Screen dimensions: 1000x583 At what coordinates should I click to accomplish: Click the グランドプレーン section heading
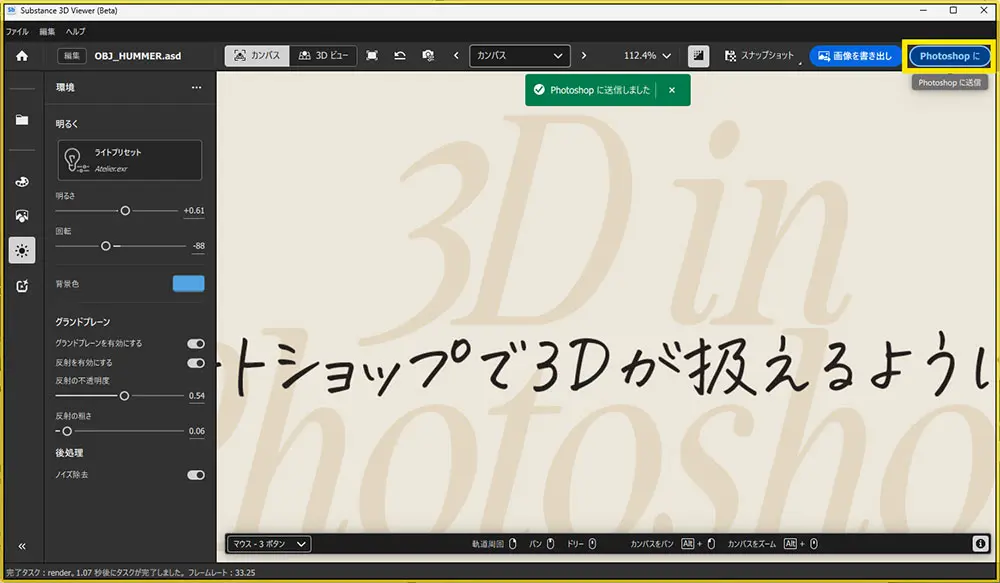pos(82,322)
